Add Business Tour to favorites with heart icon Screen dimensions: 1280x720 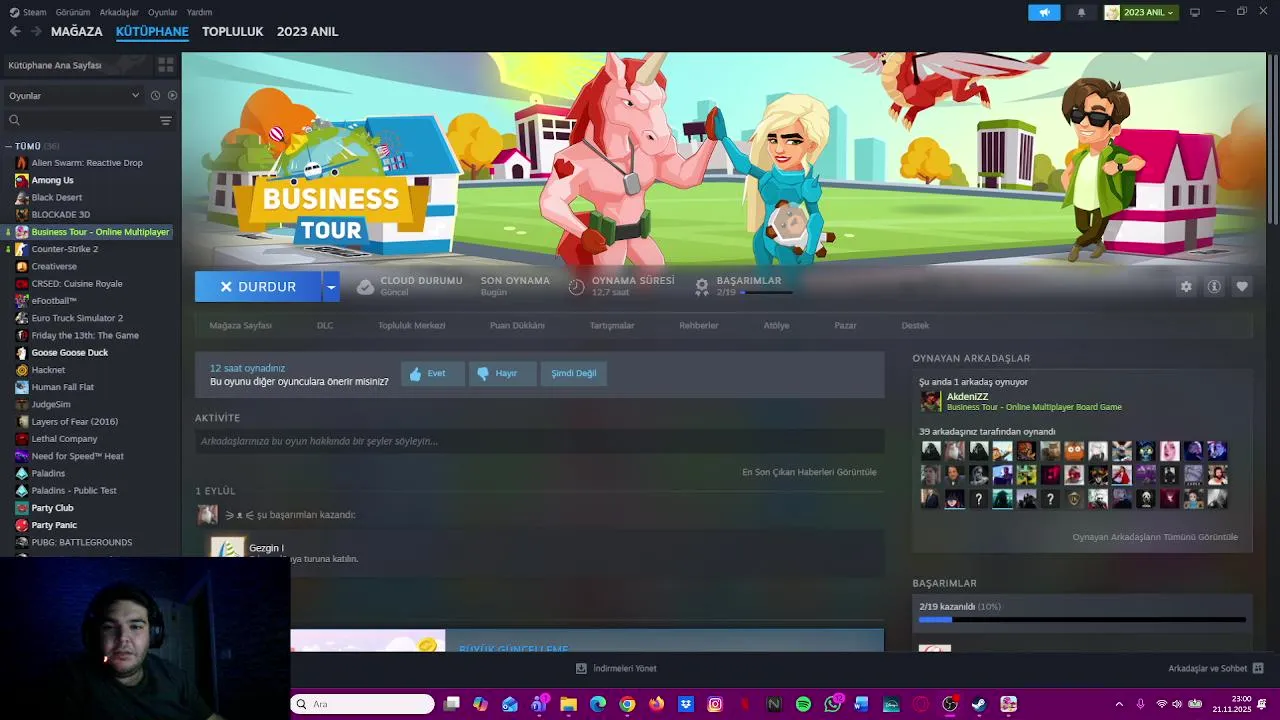coord(1242,287)
